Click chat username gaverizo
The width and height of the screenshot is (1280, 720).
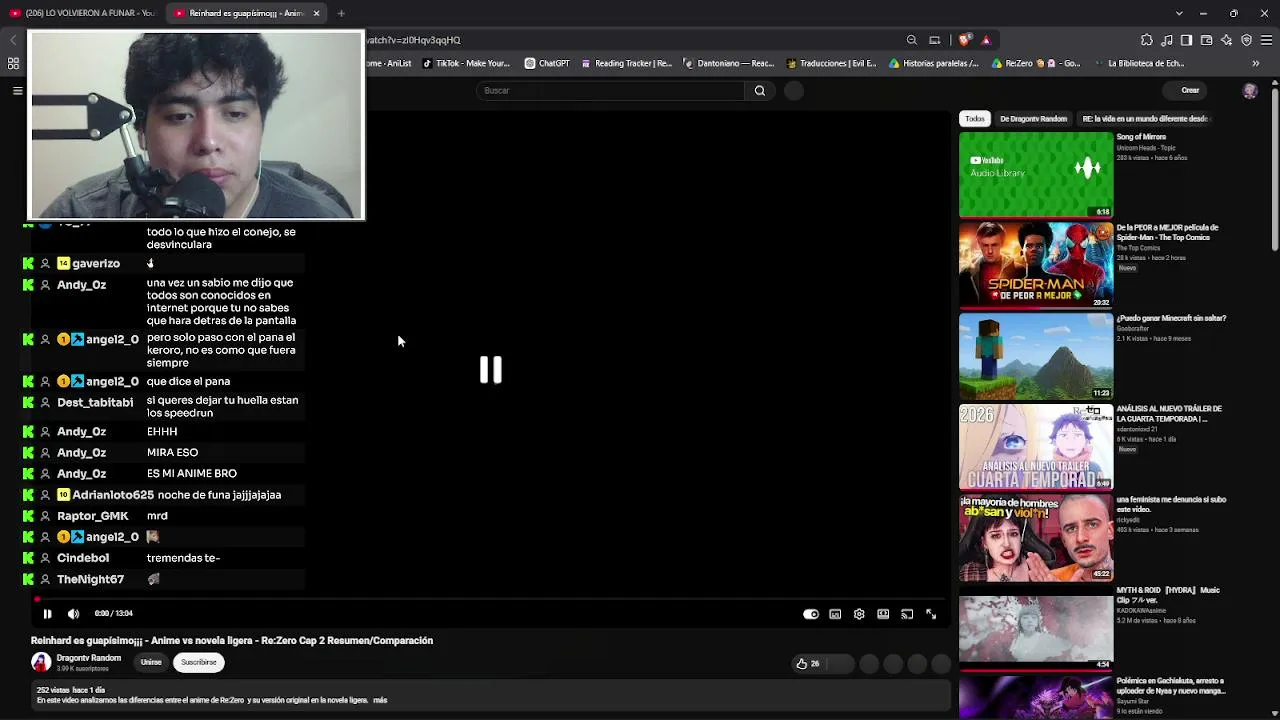tap(96, 264)
